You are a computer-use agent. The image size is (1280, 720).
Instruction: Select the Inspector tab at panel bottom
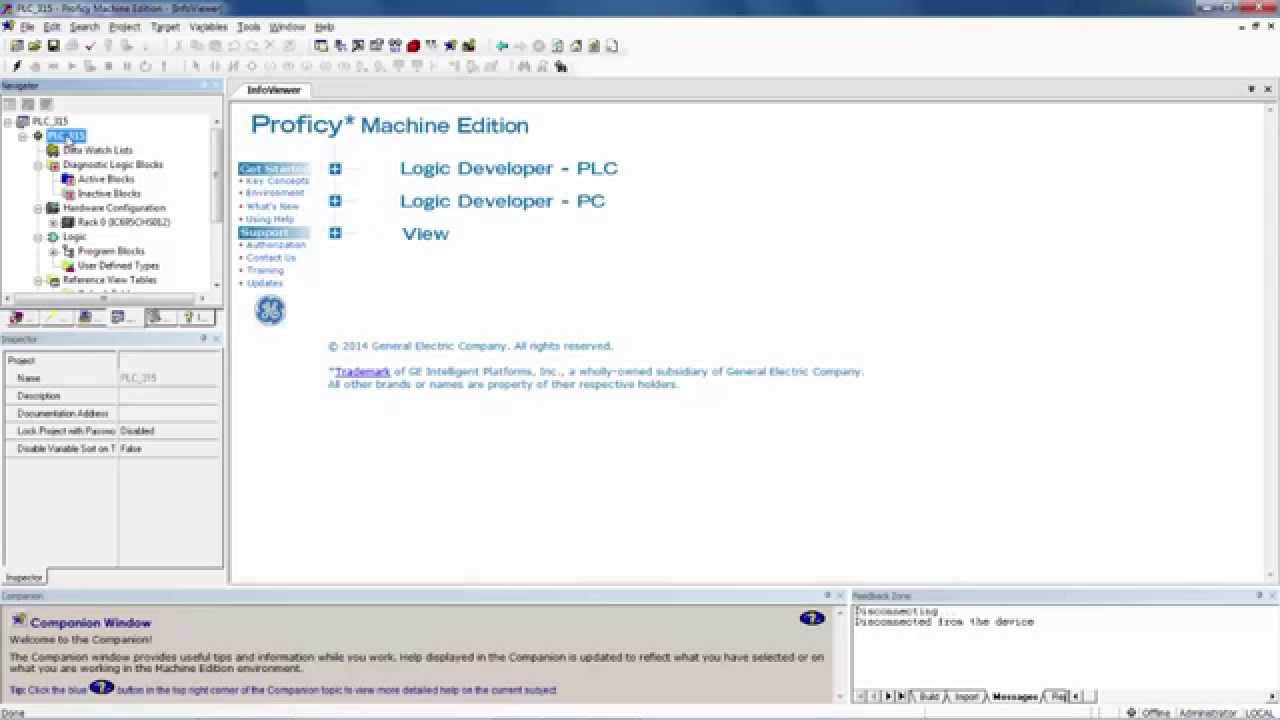coord(24,577)
